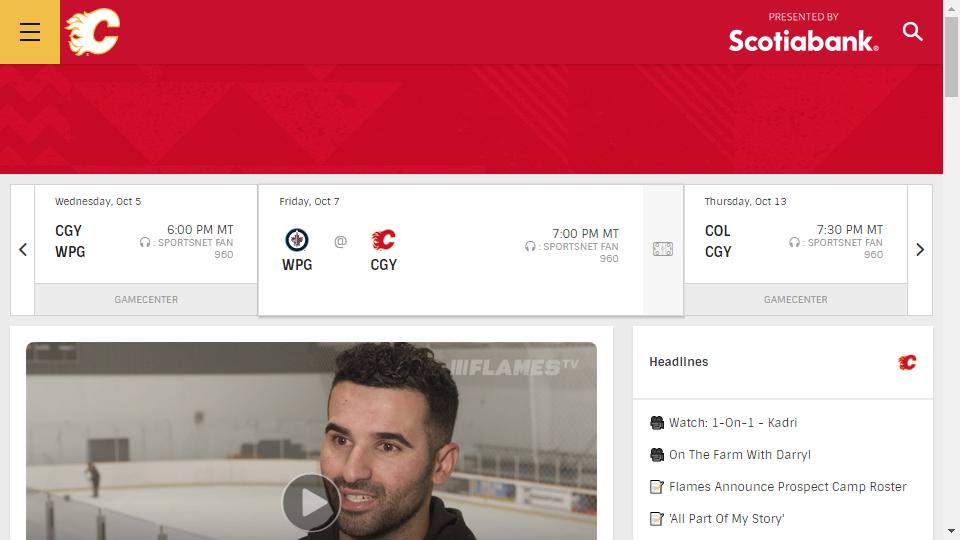Click the Scotiabank sponsor logo
This screenshot has height=540, width=960.
point(803,33)
